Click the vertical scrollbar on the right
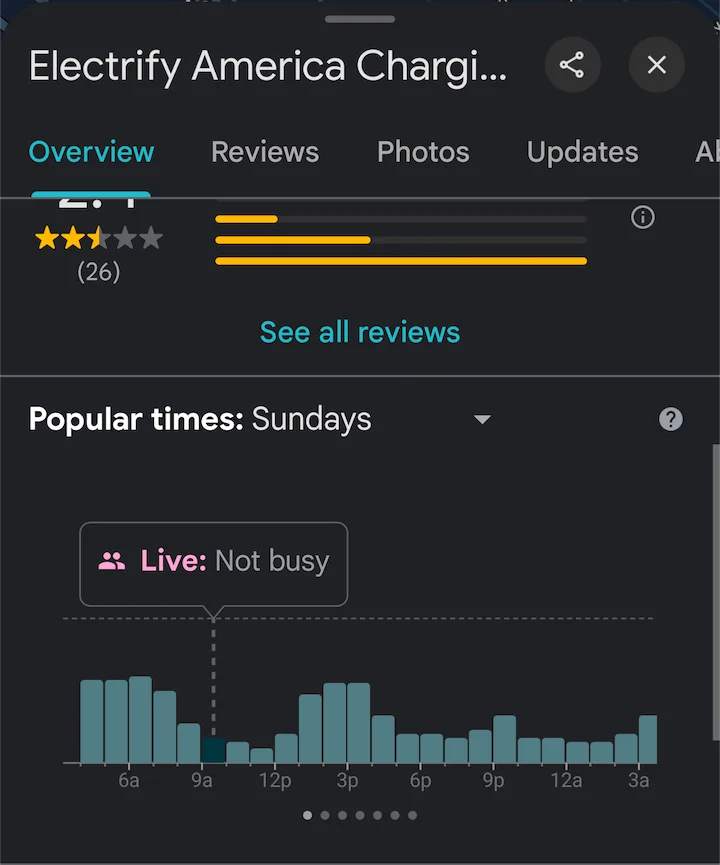Image resolution: width=720 pixels, height=865 pixels. (716, 592)
